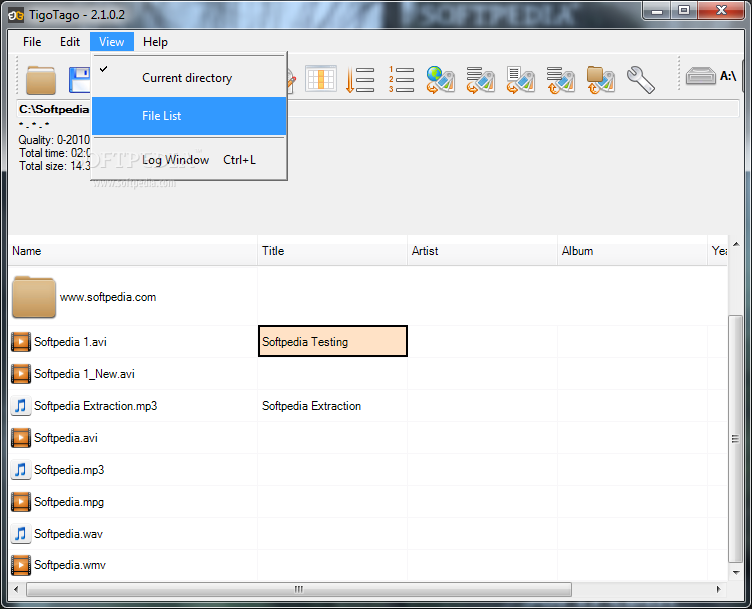Select the www.softpedia.com folder name
Image resolution: width=752 pixels, height=609 pixels.
pyautogui.click(x=108, y=297)
